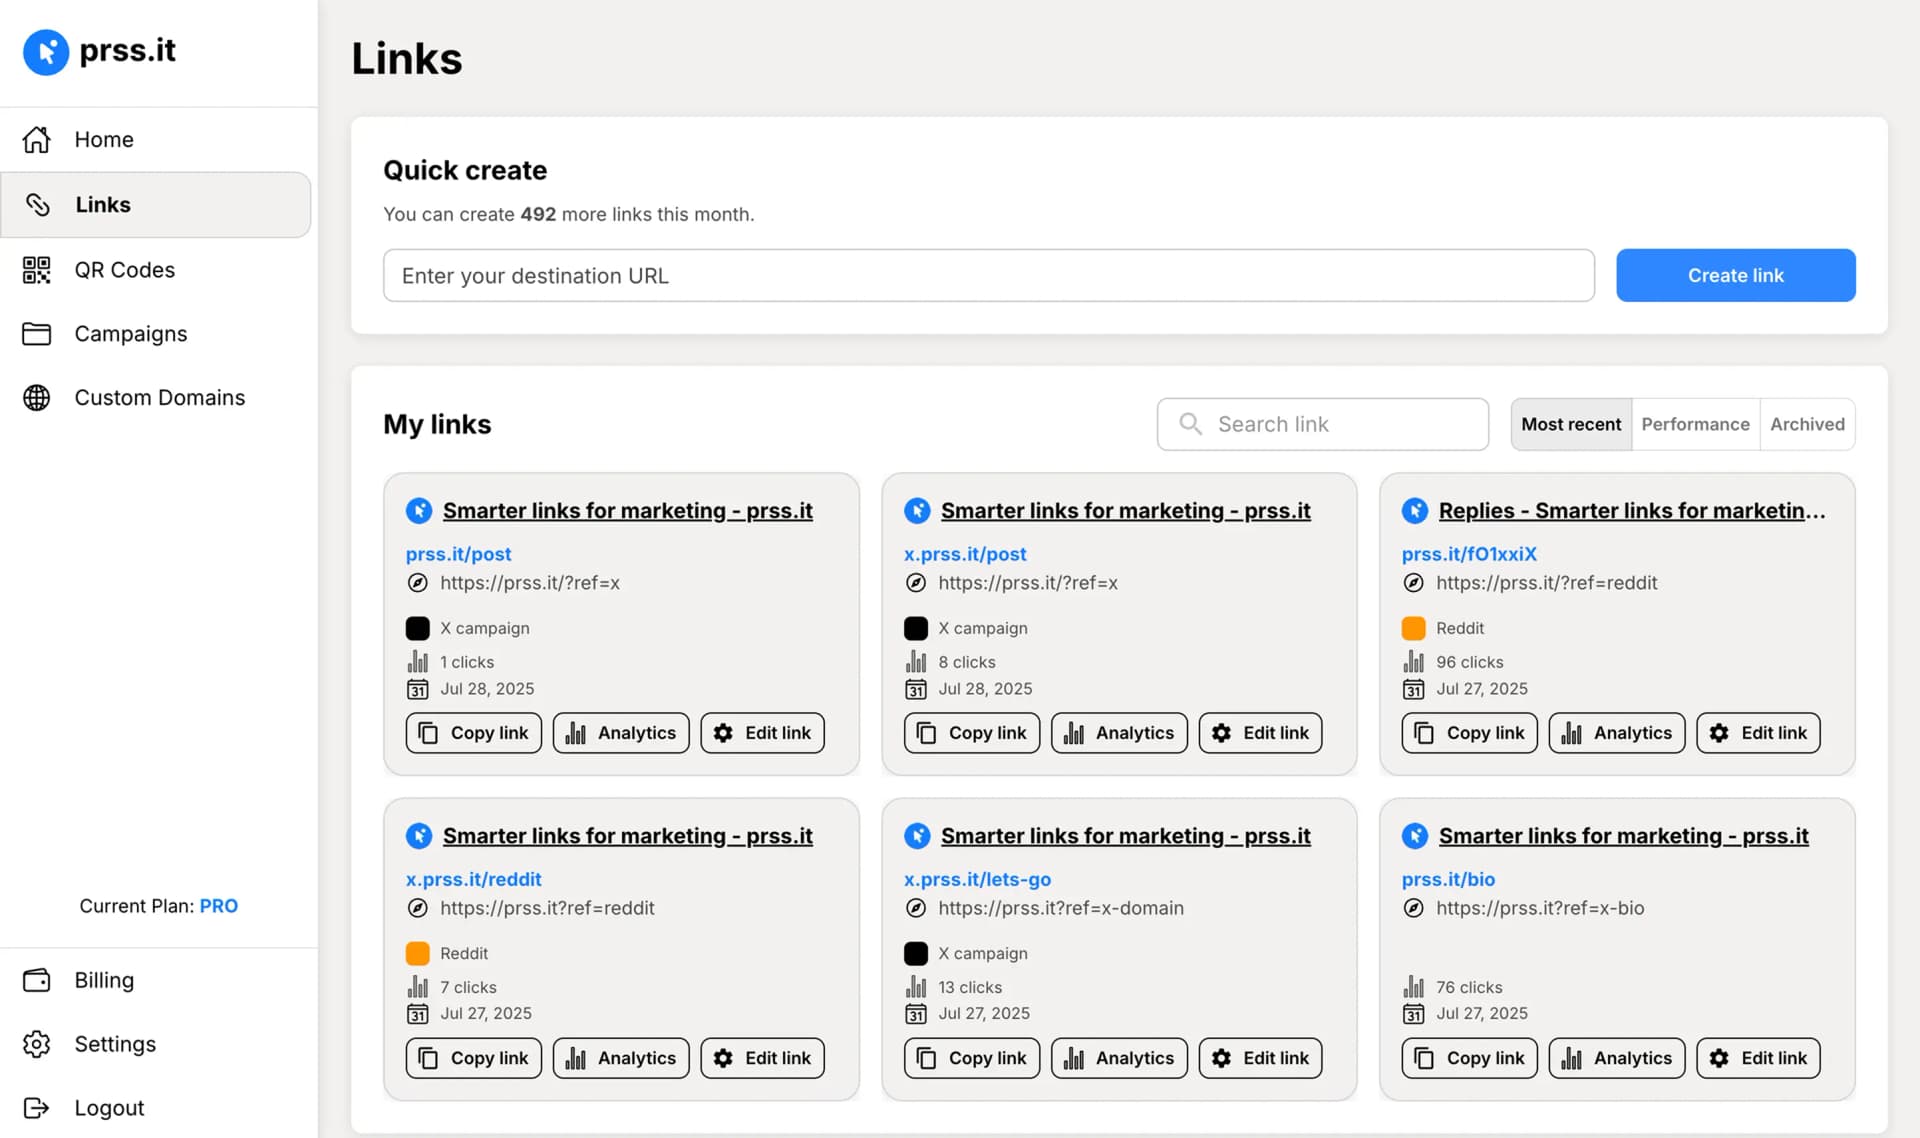Copy link for the prss.it/post card

pos(473,734)
